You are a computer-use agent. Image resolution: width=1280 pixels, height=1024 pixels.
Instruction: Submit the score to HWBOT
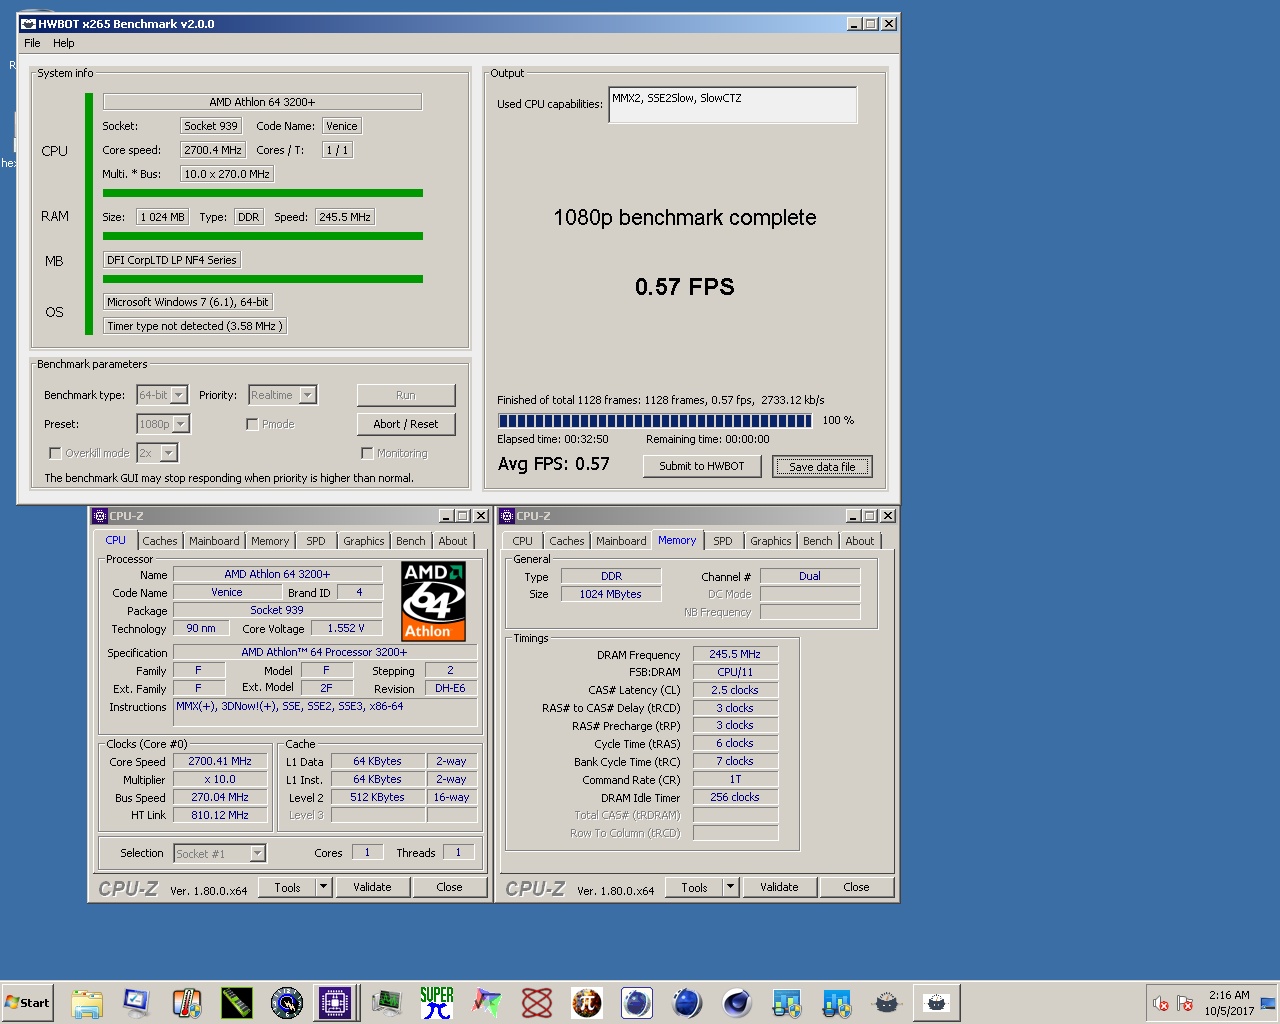701,466
